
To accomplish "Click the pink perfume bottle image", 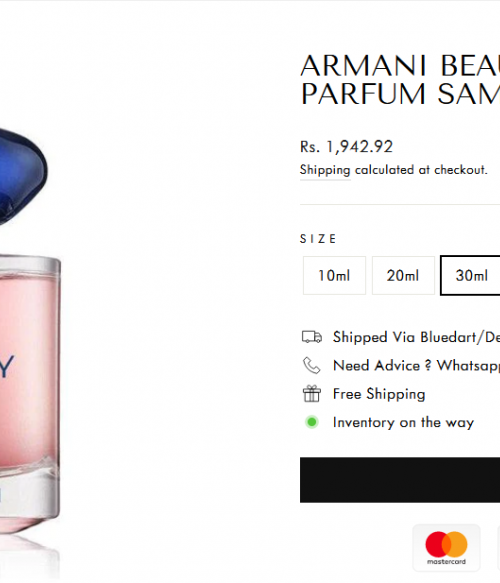I will point(30,394).
